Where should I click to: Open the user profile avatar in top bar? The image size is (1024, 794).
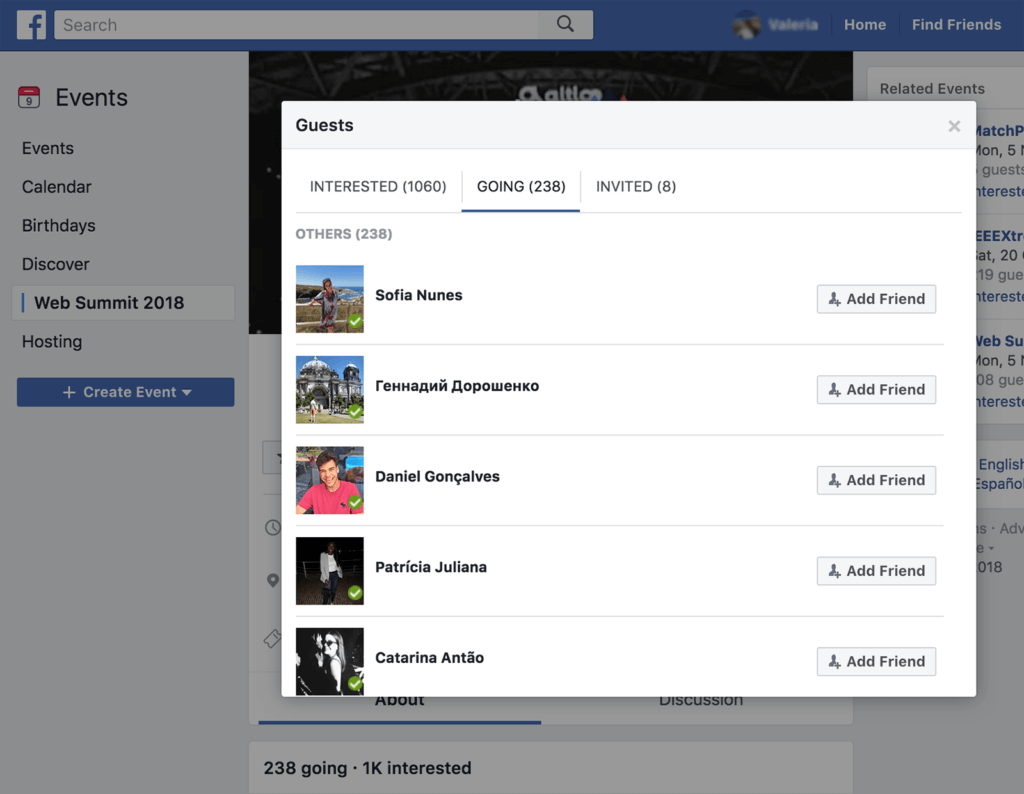coord(746,25)
